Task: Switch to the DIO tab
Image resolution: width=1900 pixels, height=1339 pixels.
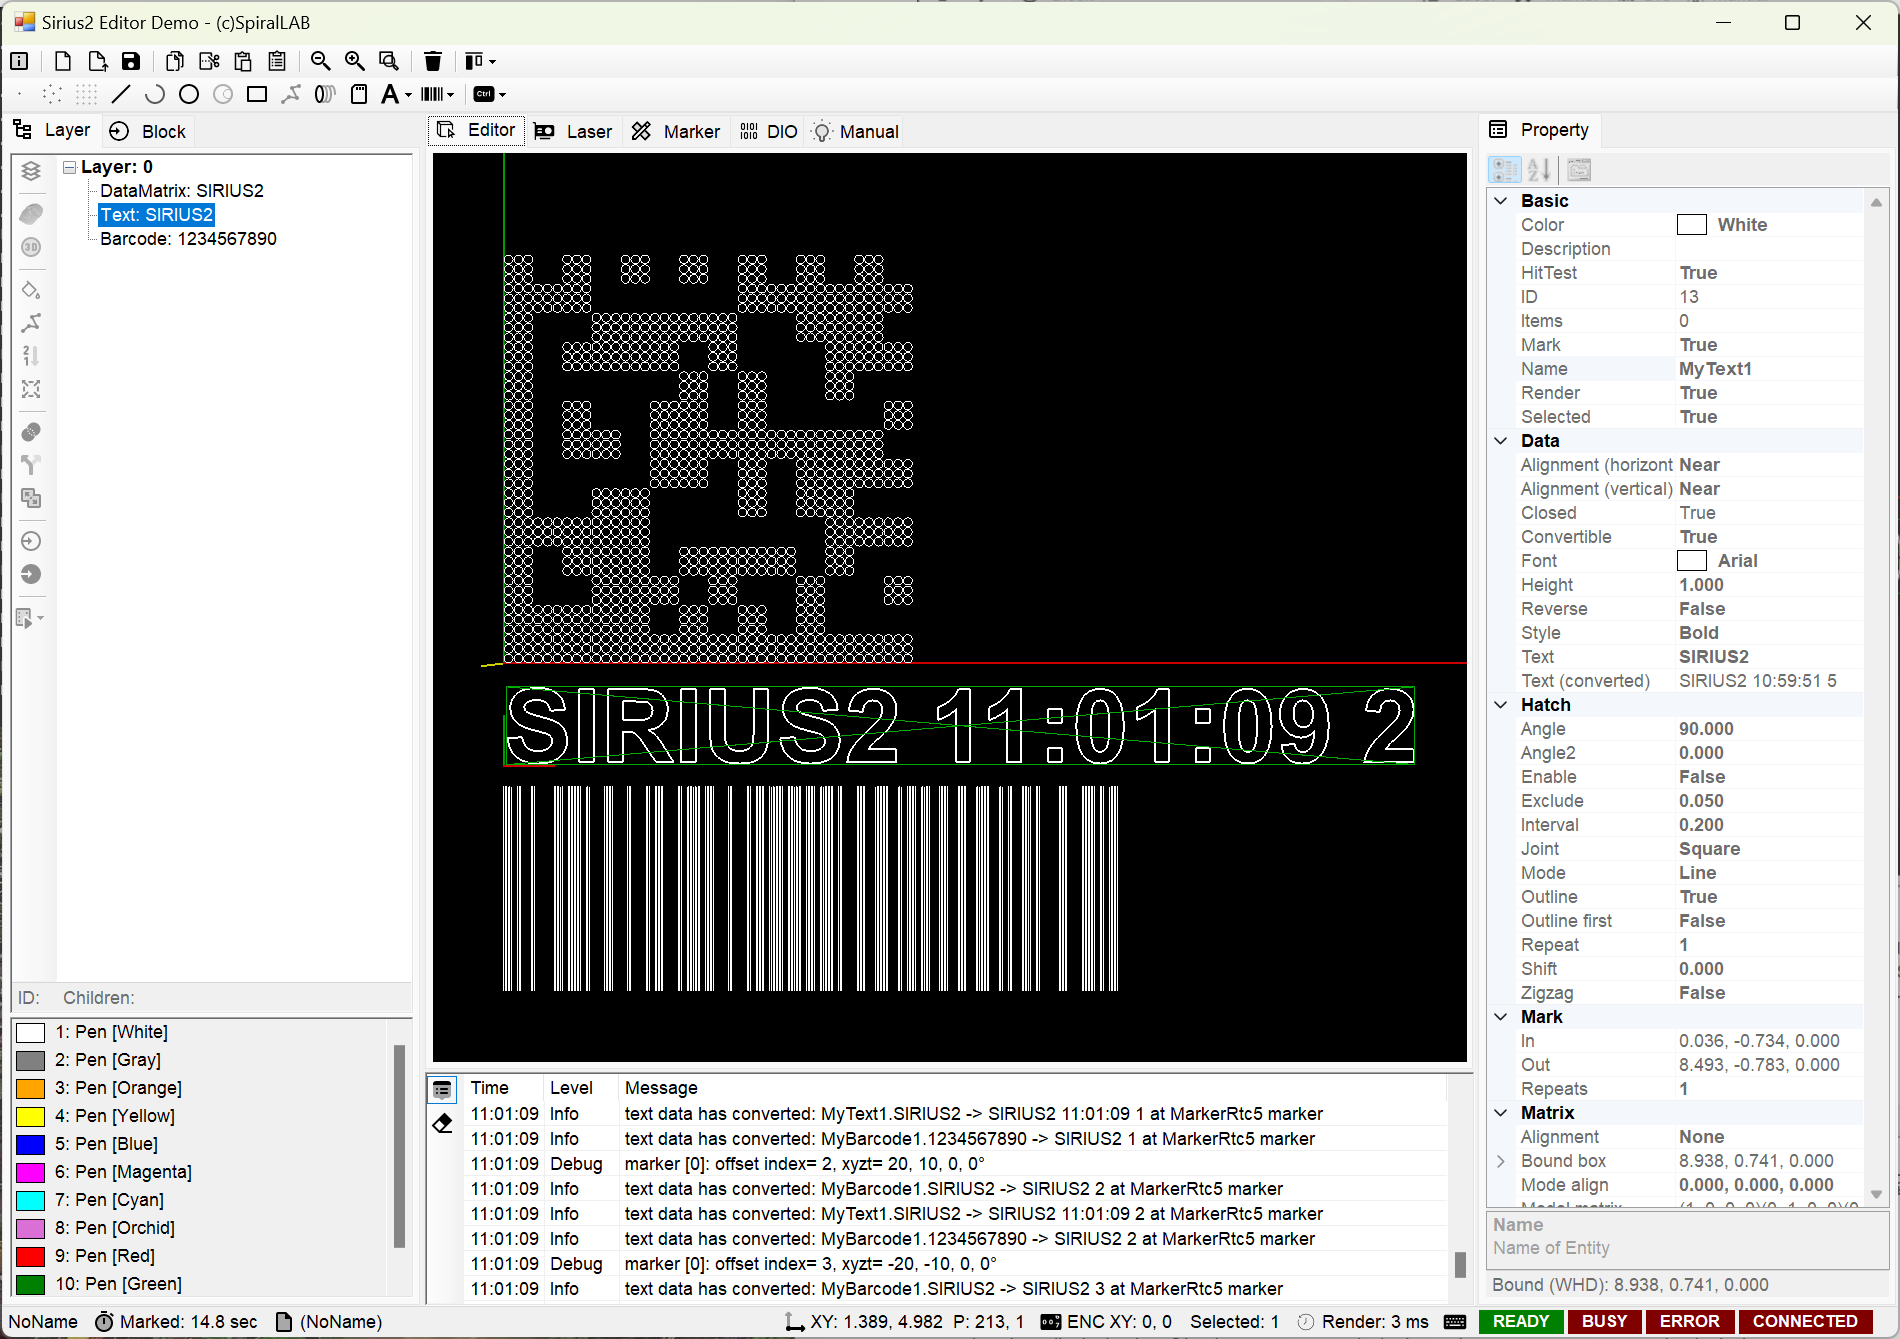Action: coord(769,131)
